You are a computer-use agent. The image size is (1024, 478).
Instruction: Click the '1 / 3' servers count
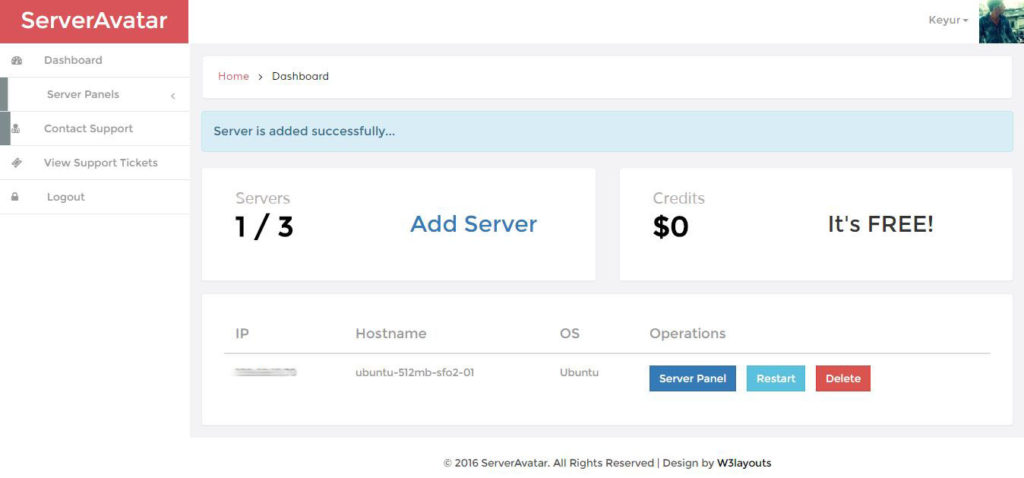pyautogui.click(x=264, y=227)
